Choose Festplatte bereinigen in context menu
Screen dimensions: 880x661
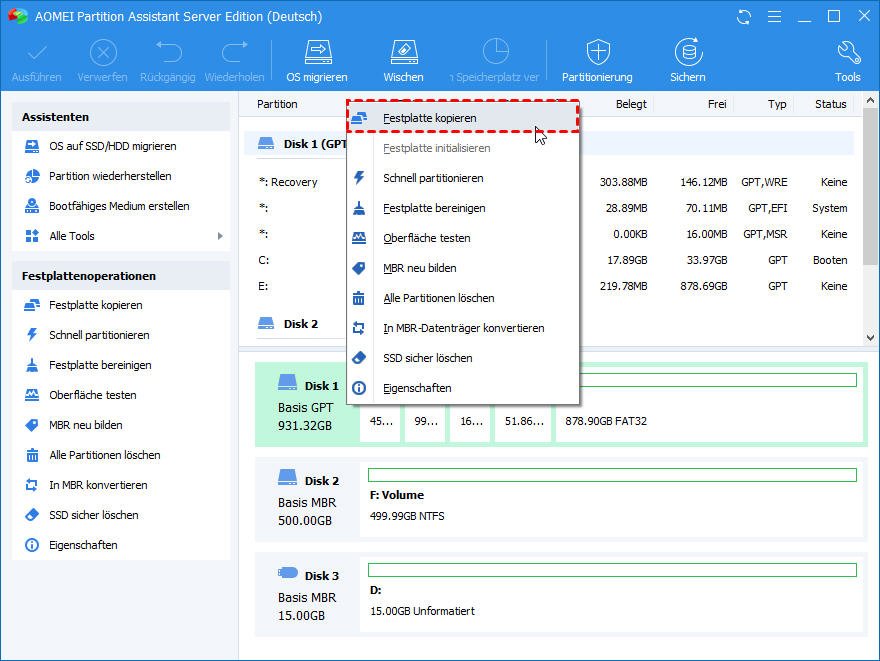click(463, 208)
